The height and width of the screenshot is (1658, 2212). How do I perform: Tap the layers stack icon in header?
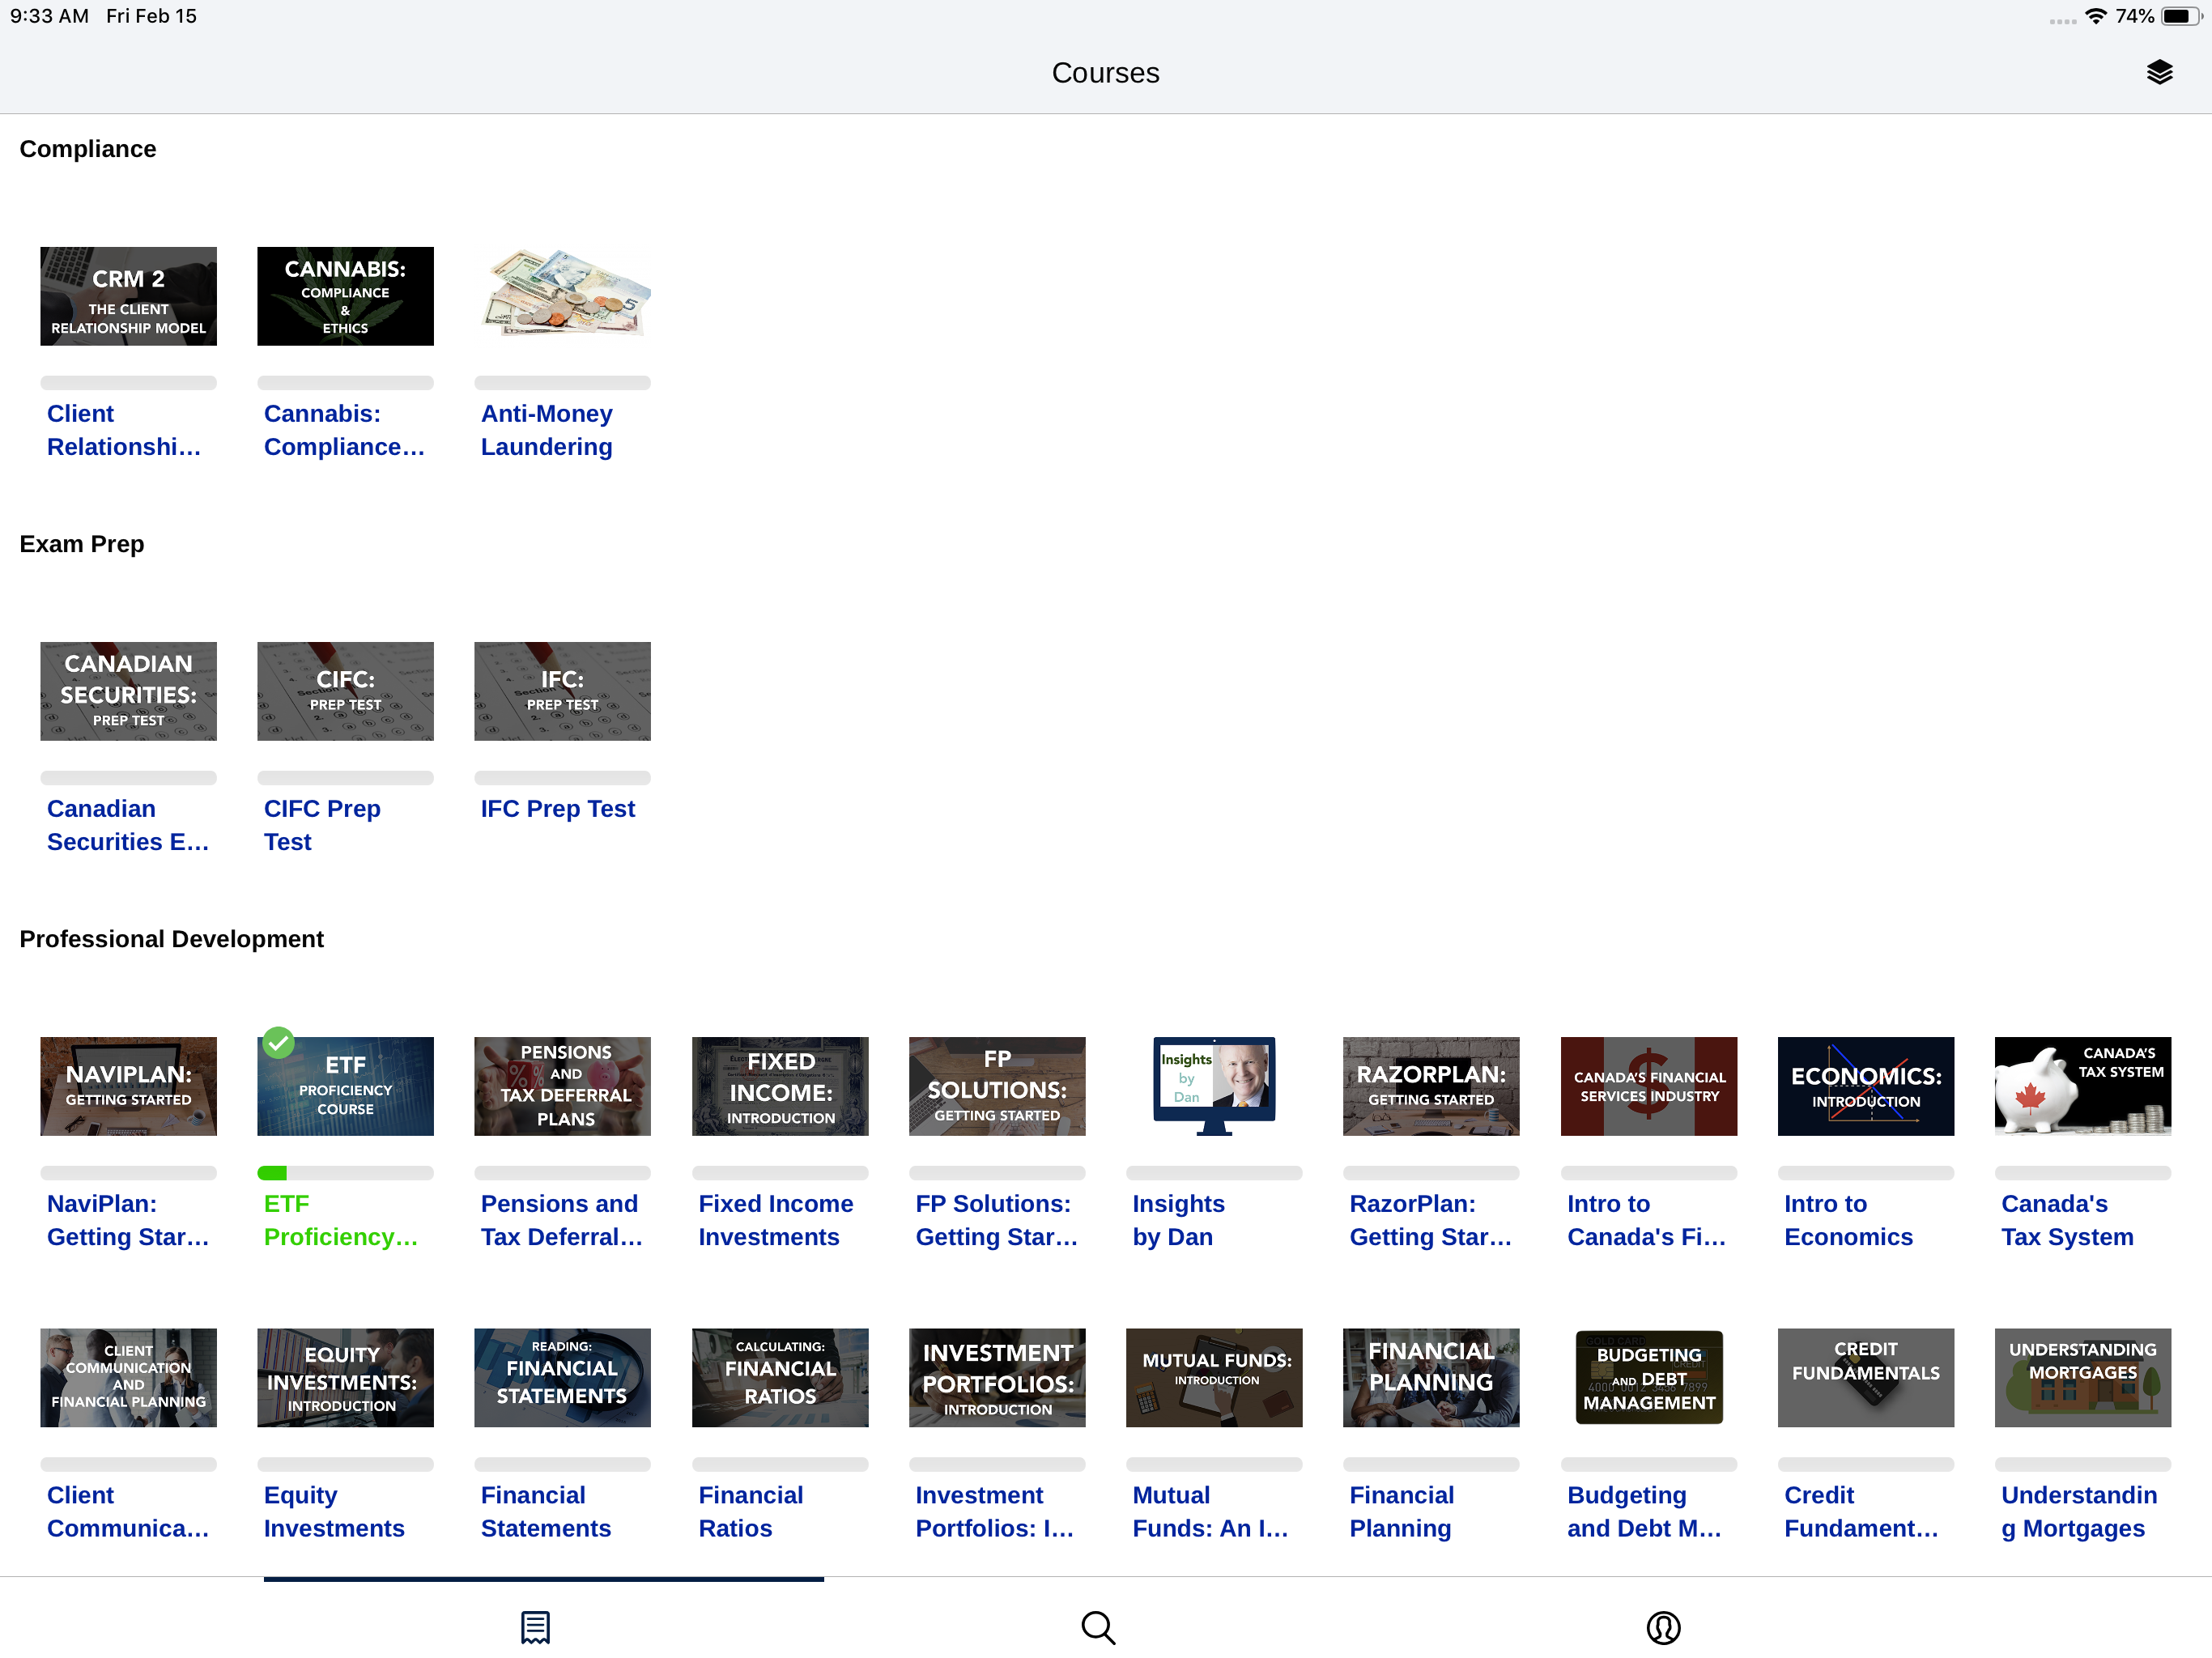[2159, 72]
